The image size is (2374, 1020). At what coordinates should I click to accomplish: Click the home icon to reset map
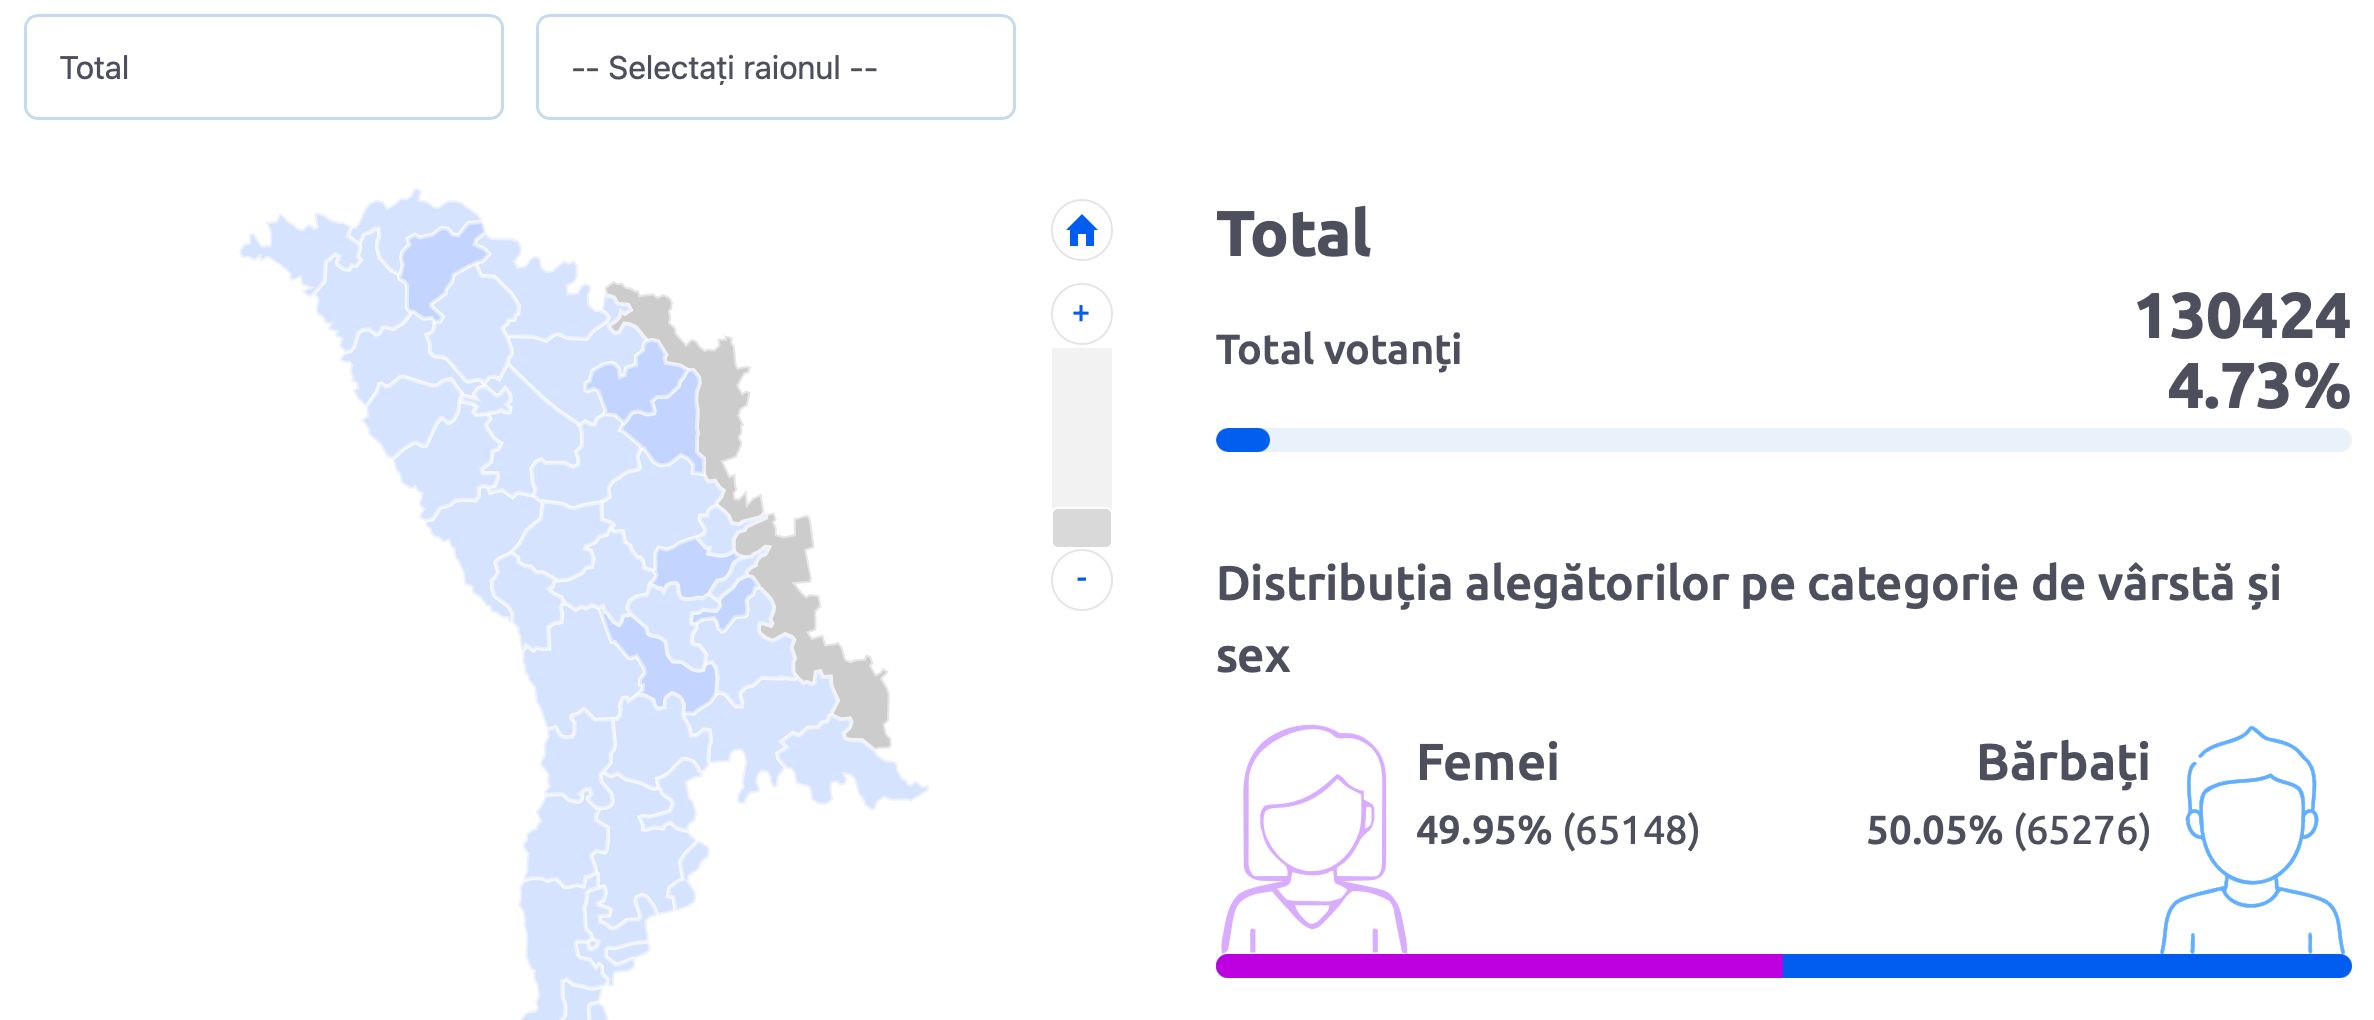[x=1081, y=231]
